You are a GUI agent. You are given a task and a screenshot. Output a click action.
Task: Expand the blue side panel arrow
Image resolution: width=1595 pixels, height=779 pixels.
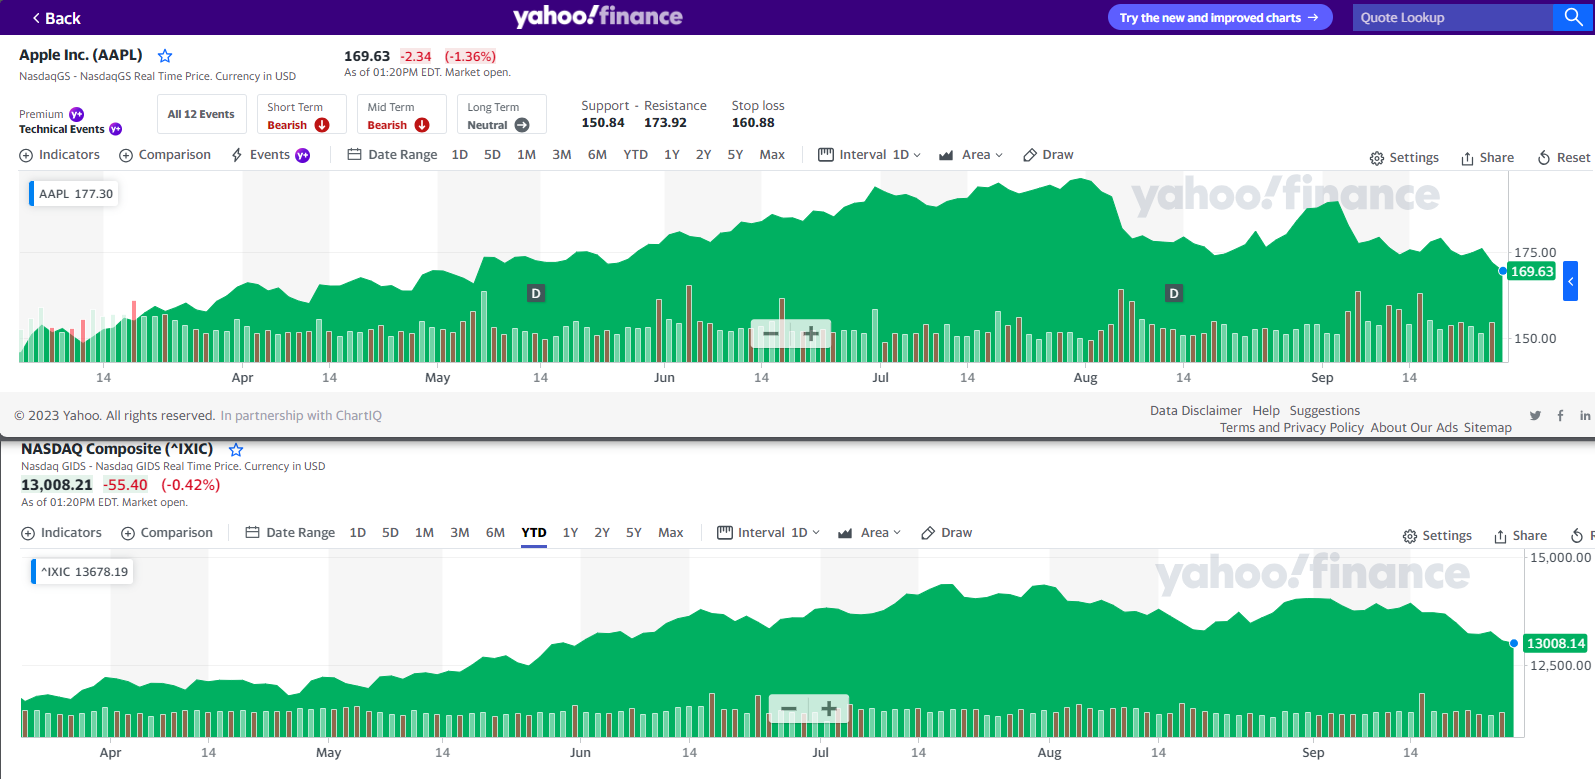tap(1570, 281)
